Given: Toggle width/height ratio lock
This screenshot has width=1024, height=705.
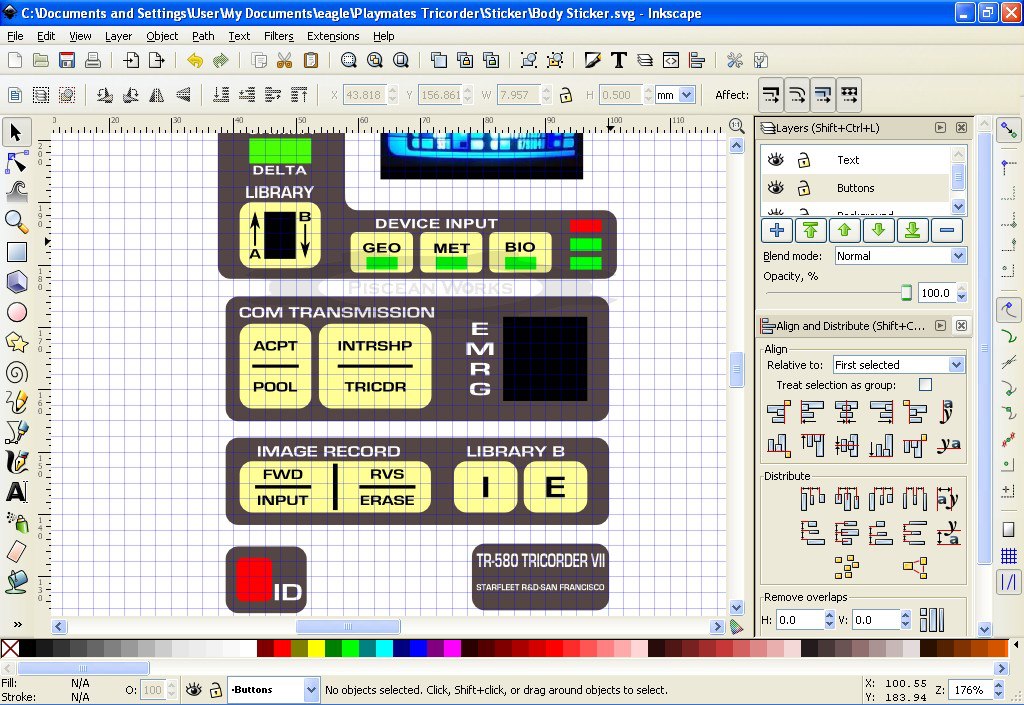Looking at the screenshot, I should 566,95.
